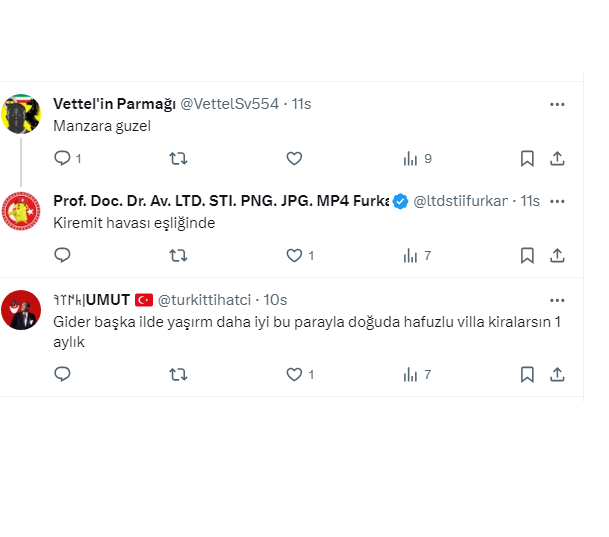The image size is (609, 537).
Task: Open @VettelSv554 profile handle link
Action: pos(229,104)
